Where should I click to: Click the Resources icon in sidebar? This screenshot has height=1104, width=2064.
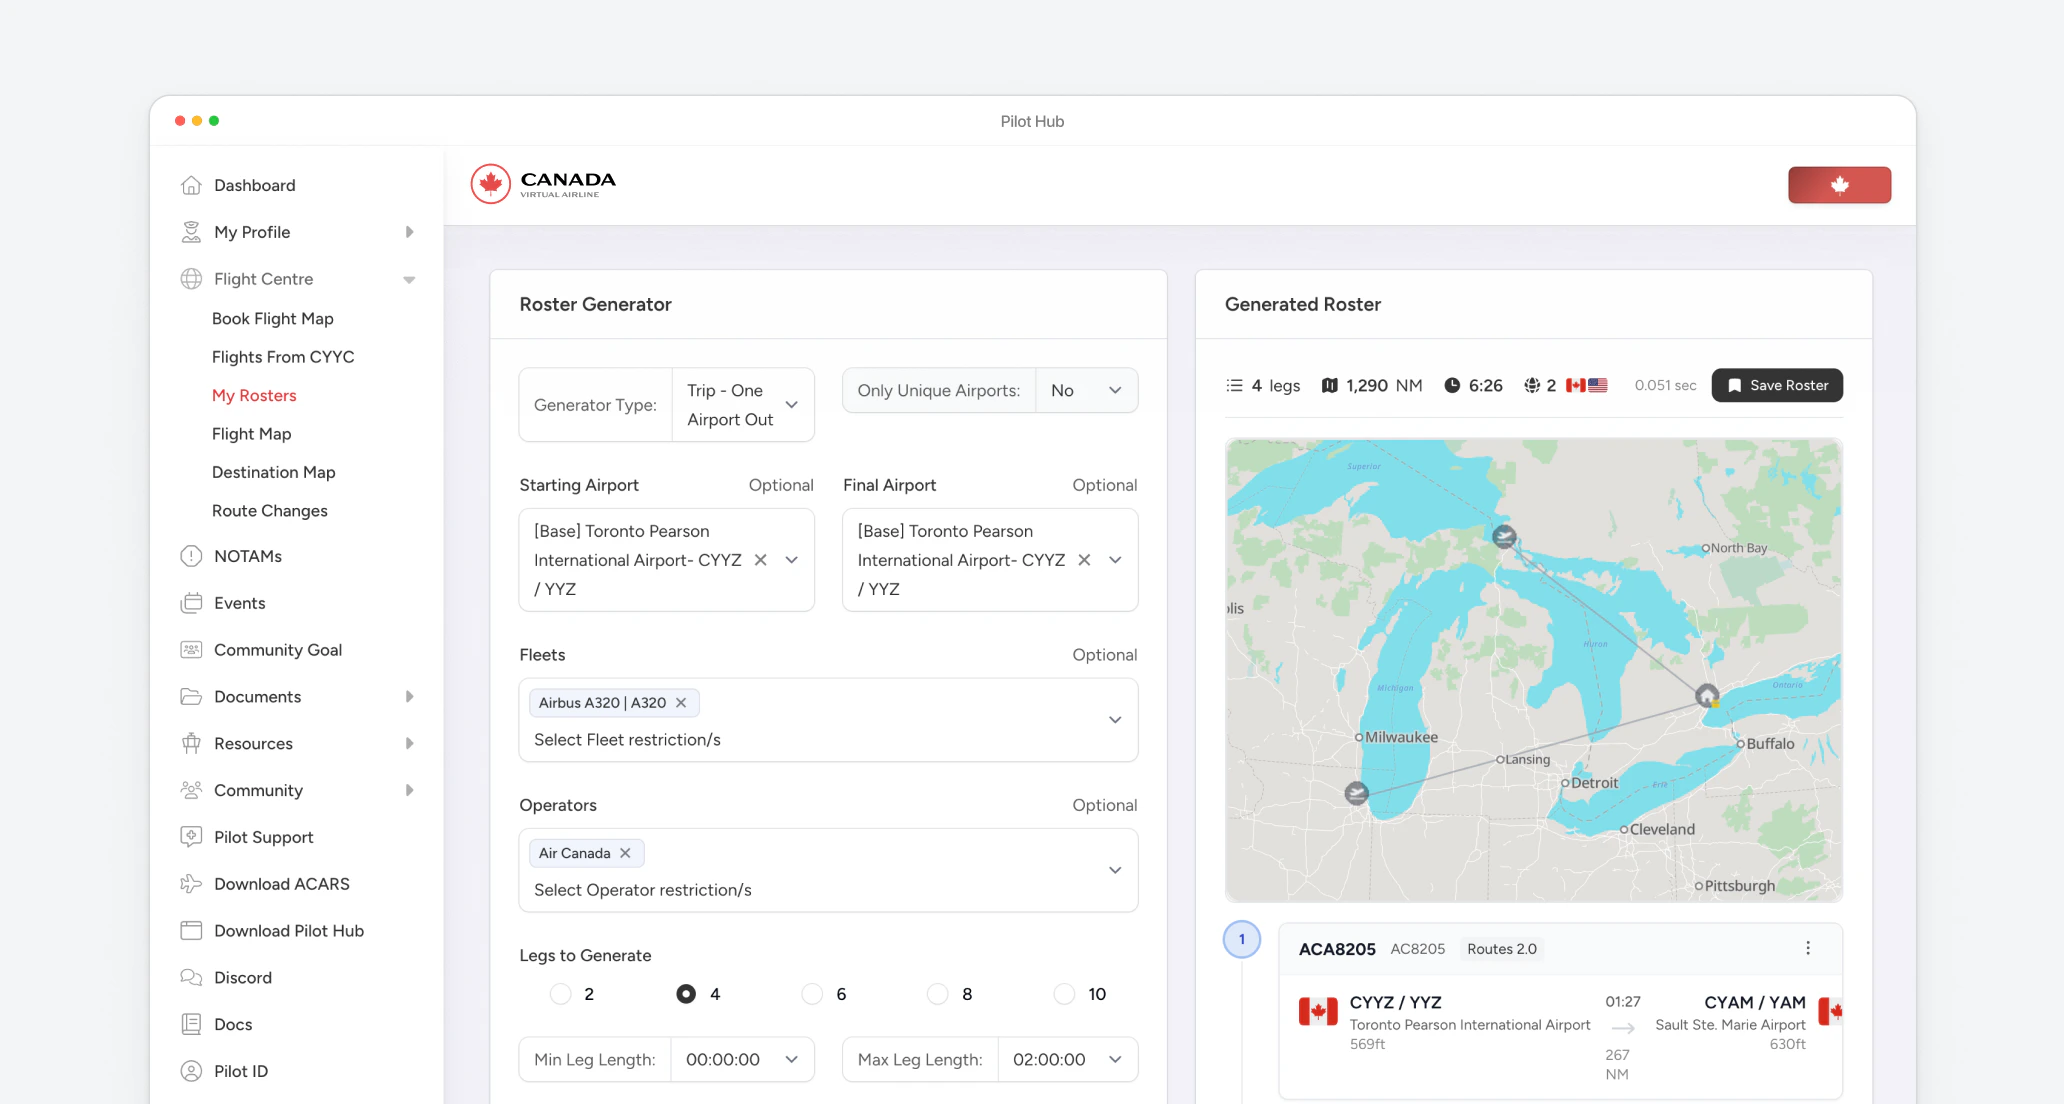191,743
